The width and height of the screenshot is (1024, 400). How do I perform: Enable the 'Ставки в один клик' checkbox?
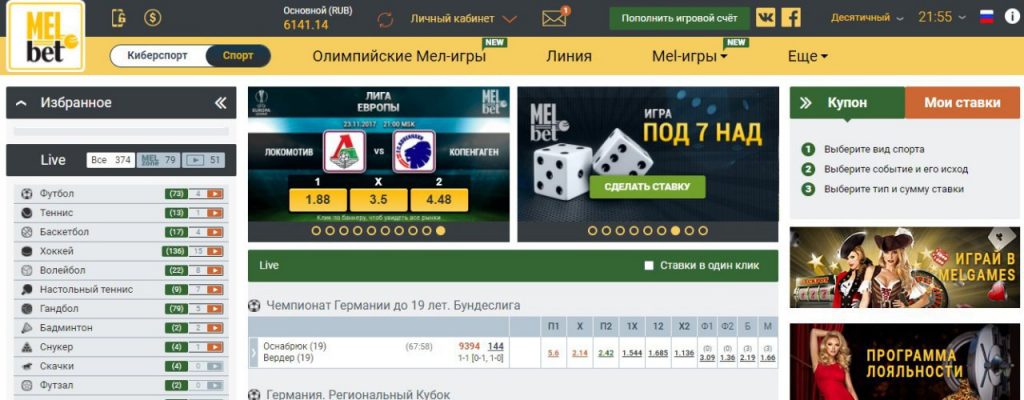648,266
